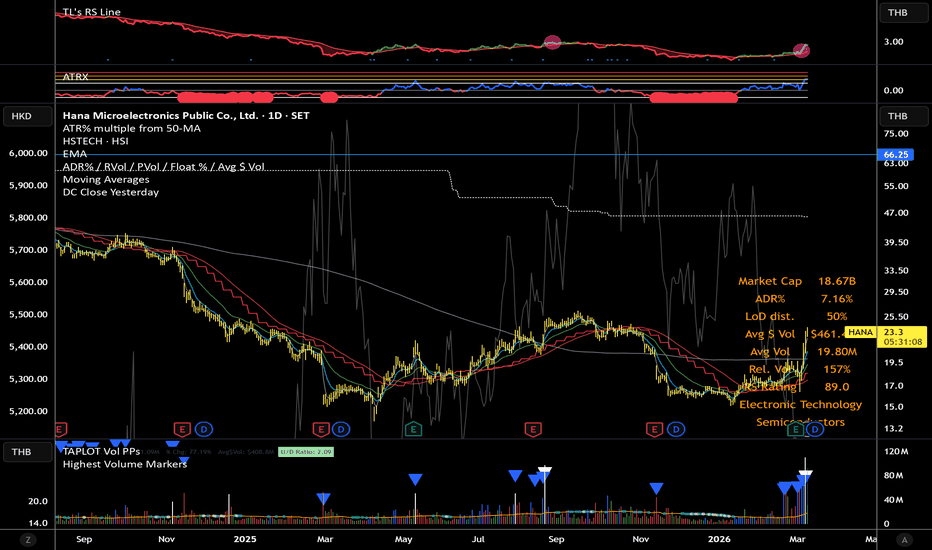The height and width of the screenshot is (550, 932).
Task: Select the green E earnings marker at May 2025
Action: point(413,429)
